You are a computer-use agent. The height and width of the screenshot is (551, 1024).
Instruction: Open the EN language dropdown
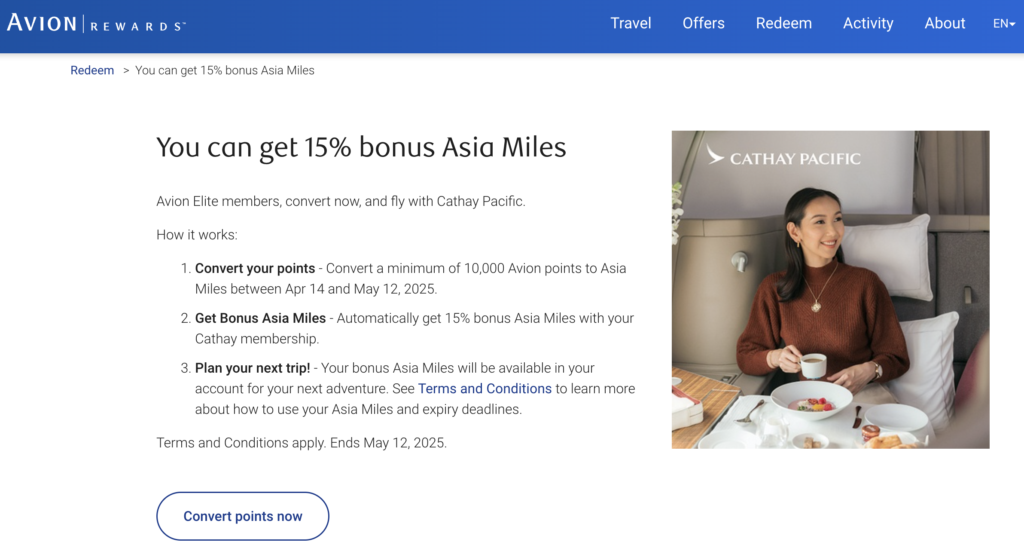[1003, 23]
